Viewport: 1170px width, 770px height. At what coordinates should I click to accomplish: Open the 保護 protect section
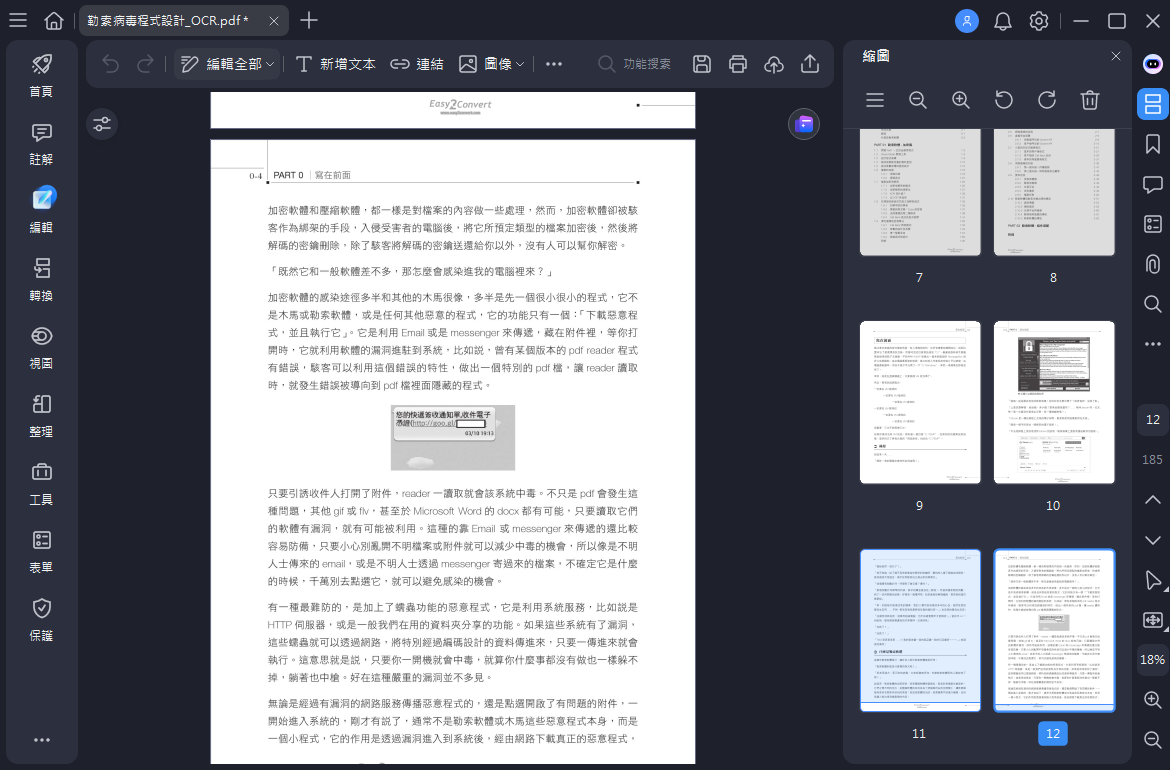[41, 621]
